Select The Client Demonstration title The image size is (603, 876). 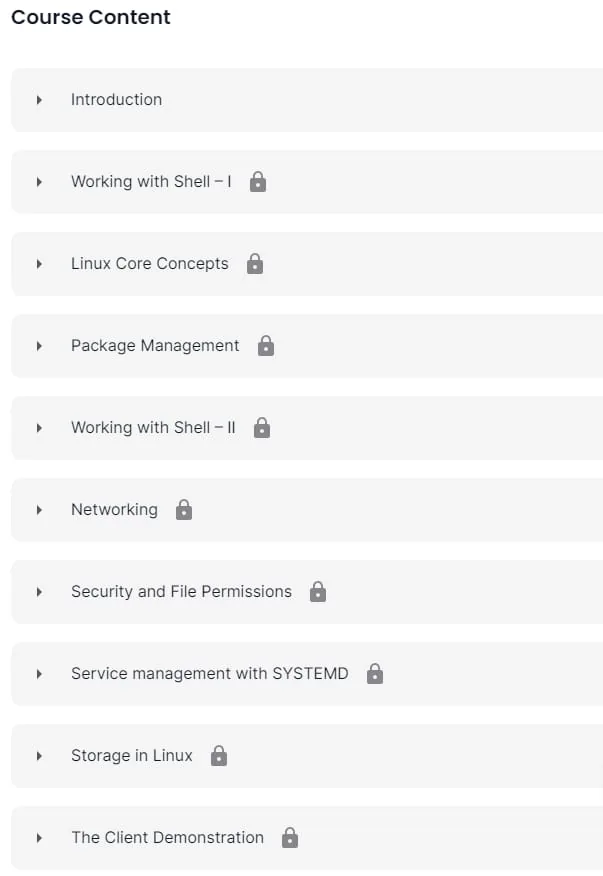click(167, 837)
